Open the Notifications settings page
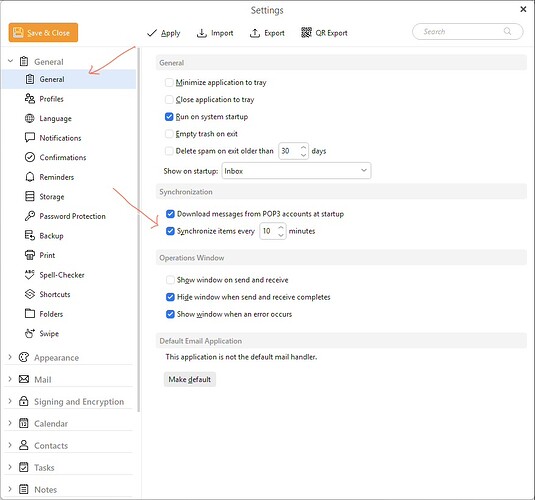Image resolution: width=535 pixels, height=500 pixels. pyautogui.click(x=60, y=138)
